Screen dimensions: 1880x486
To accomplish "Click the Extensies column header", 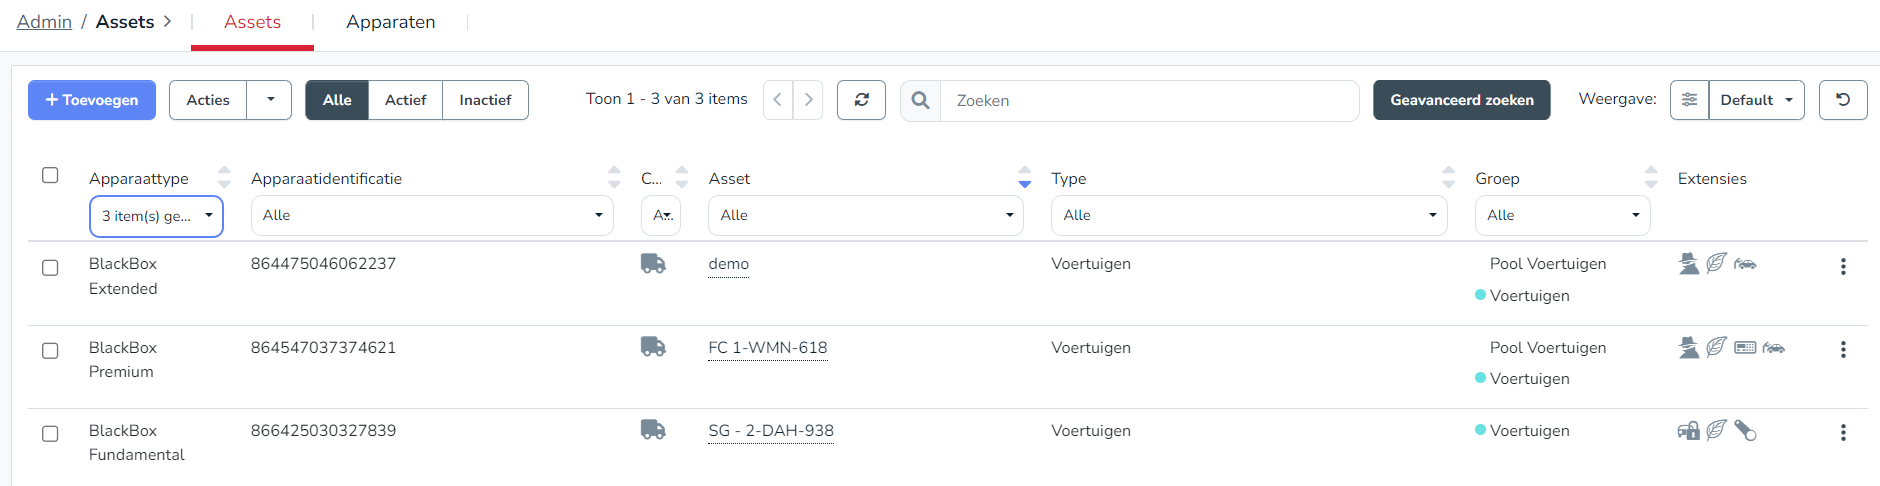I will point(1712,179).
